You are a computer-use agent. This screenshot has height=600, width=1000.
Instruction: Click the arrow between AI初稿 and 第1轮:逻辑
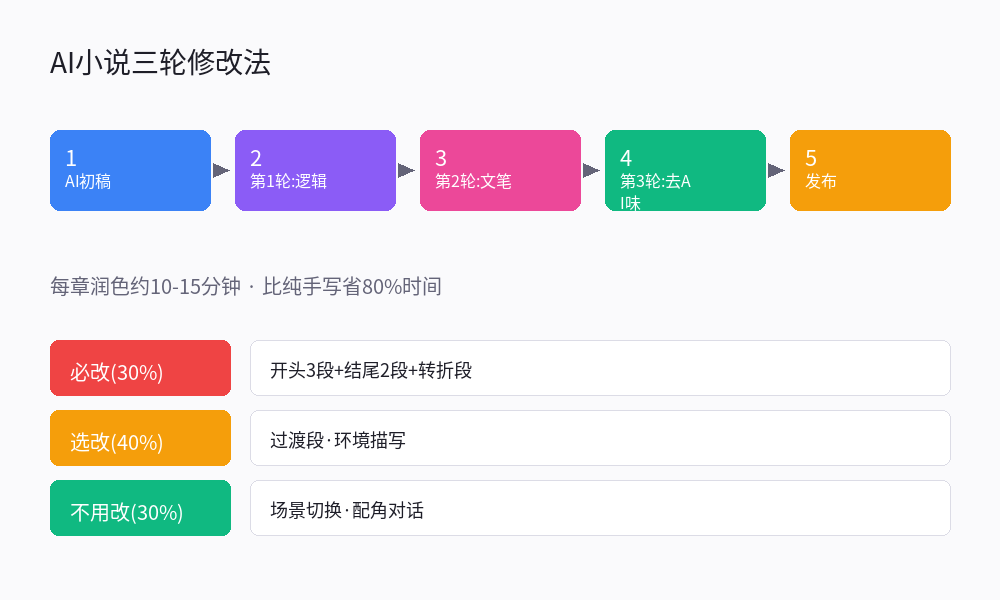click(x=221, y=170)
